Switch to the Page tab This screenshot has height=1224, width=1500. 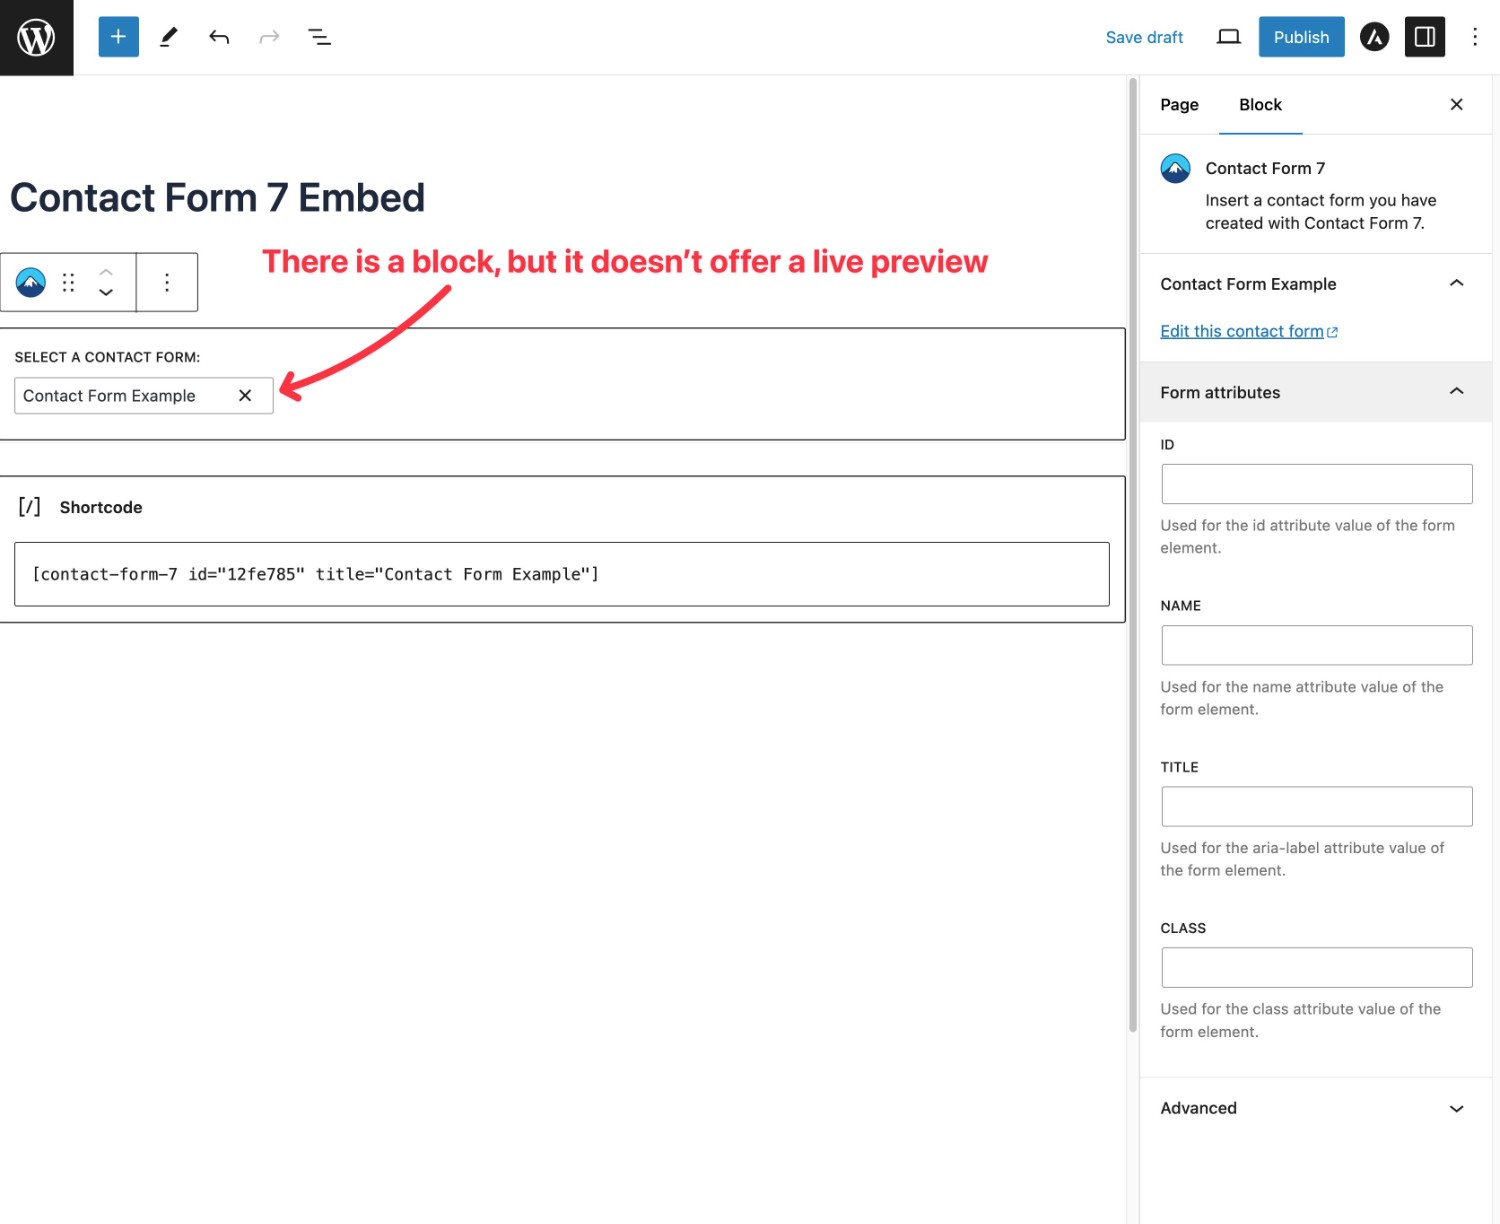pos(1179,105)
